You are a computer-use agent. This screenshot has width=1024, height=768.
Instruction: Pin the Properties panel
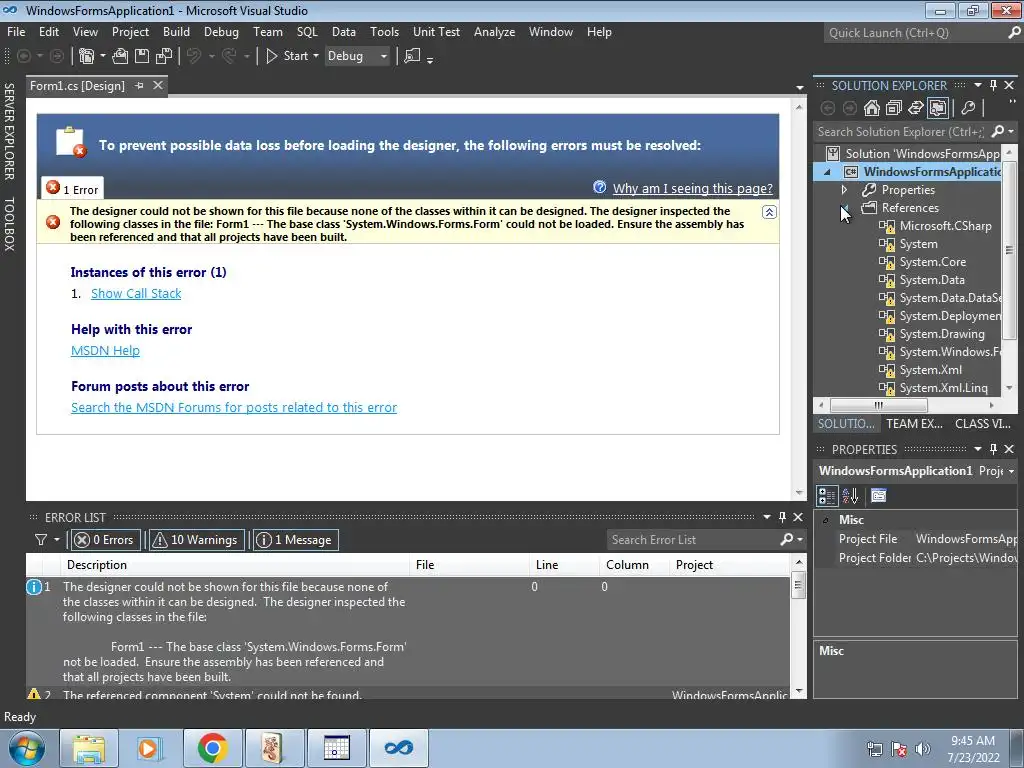click(993, 449)
